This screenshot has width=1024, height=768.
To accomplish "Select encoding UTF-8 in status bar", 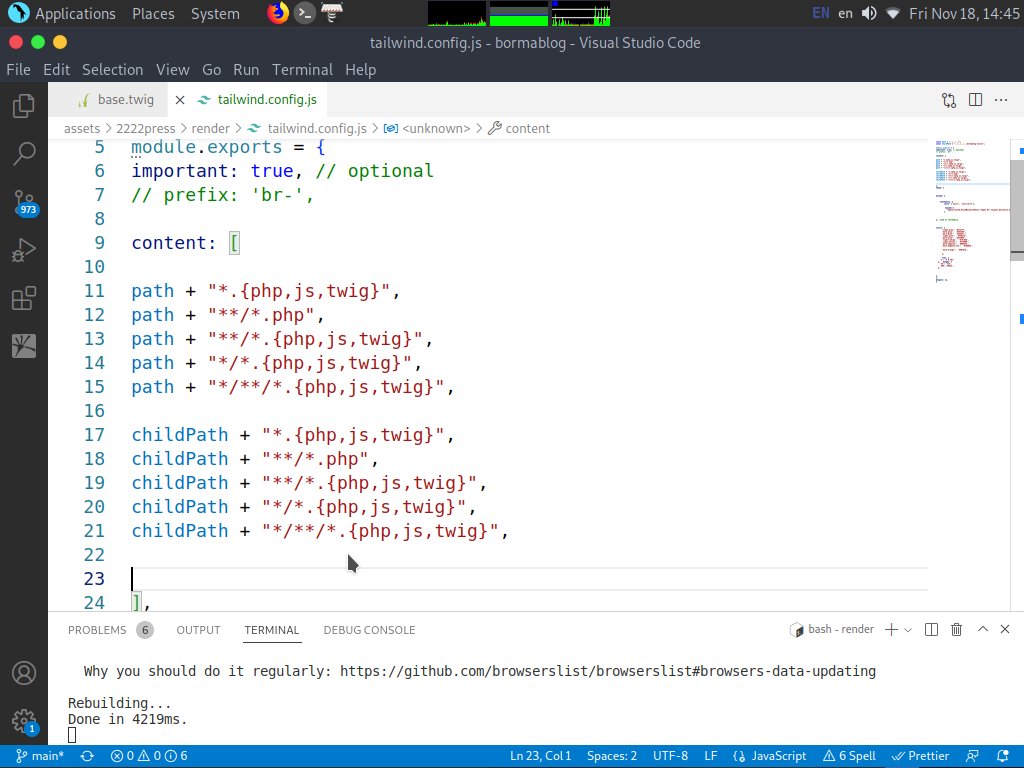I will coord(671,756).
